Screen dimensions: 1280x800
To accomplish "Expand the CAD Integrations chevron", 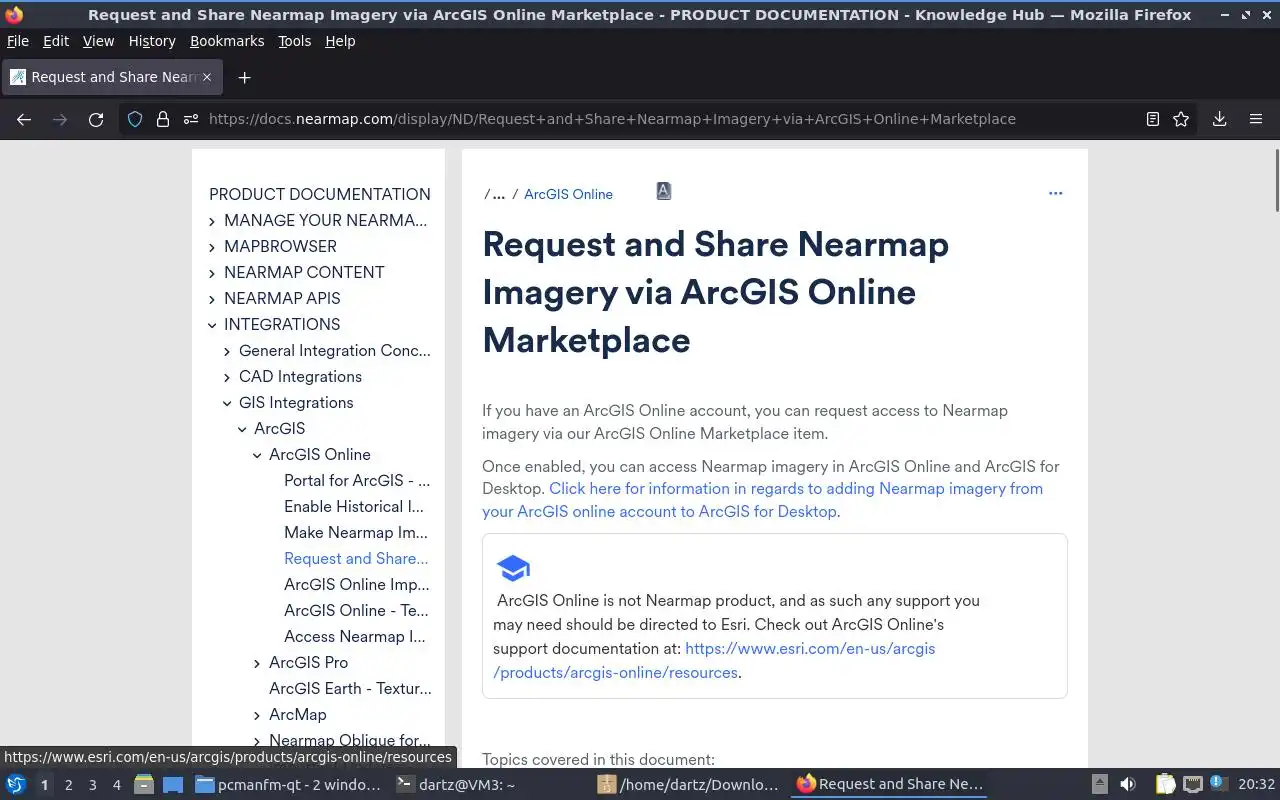I will [227, 377].
